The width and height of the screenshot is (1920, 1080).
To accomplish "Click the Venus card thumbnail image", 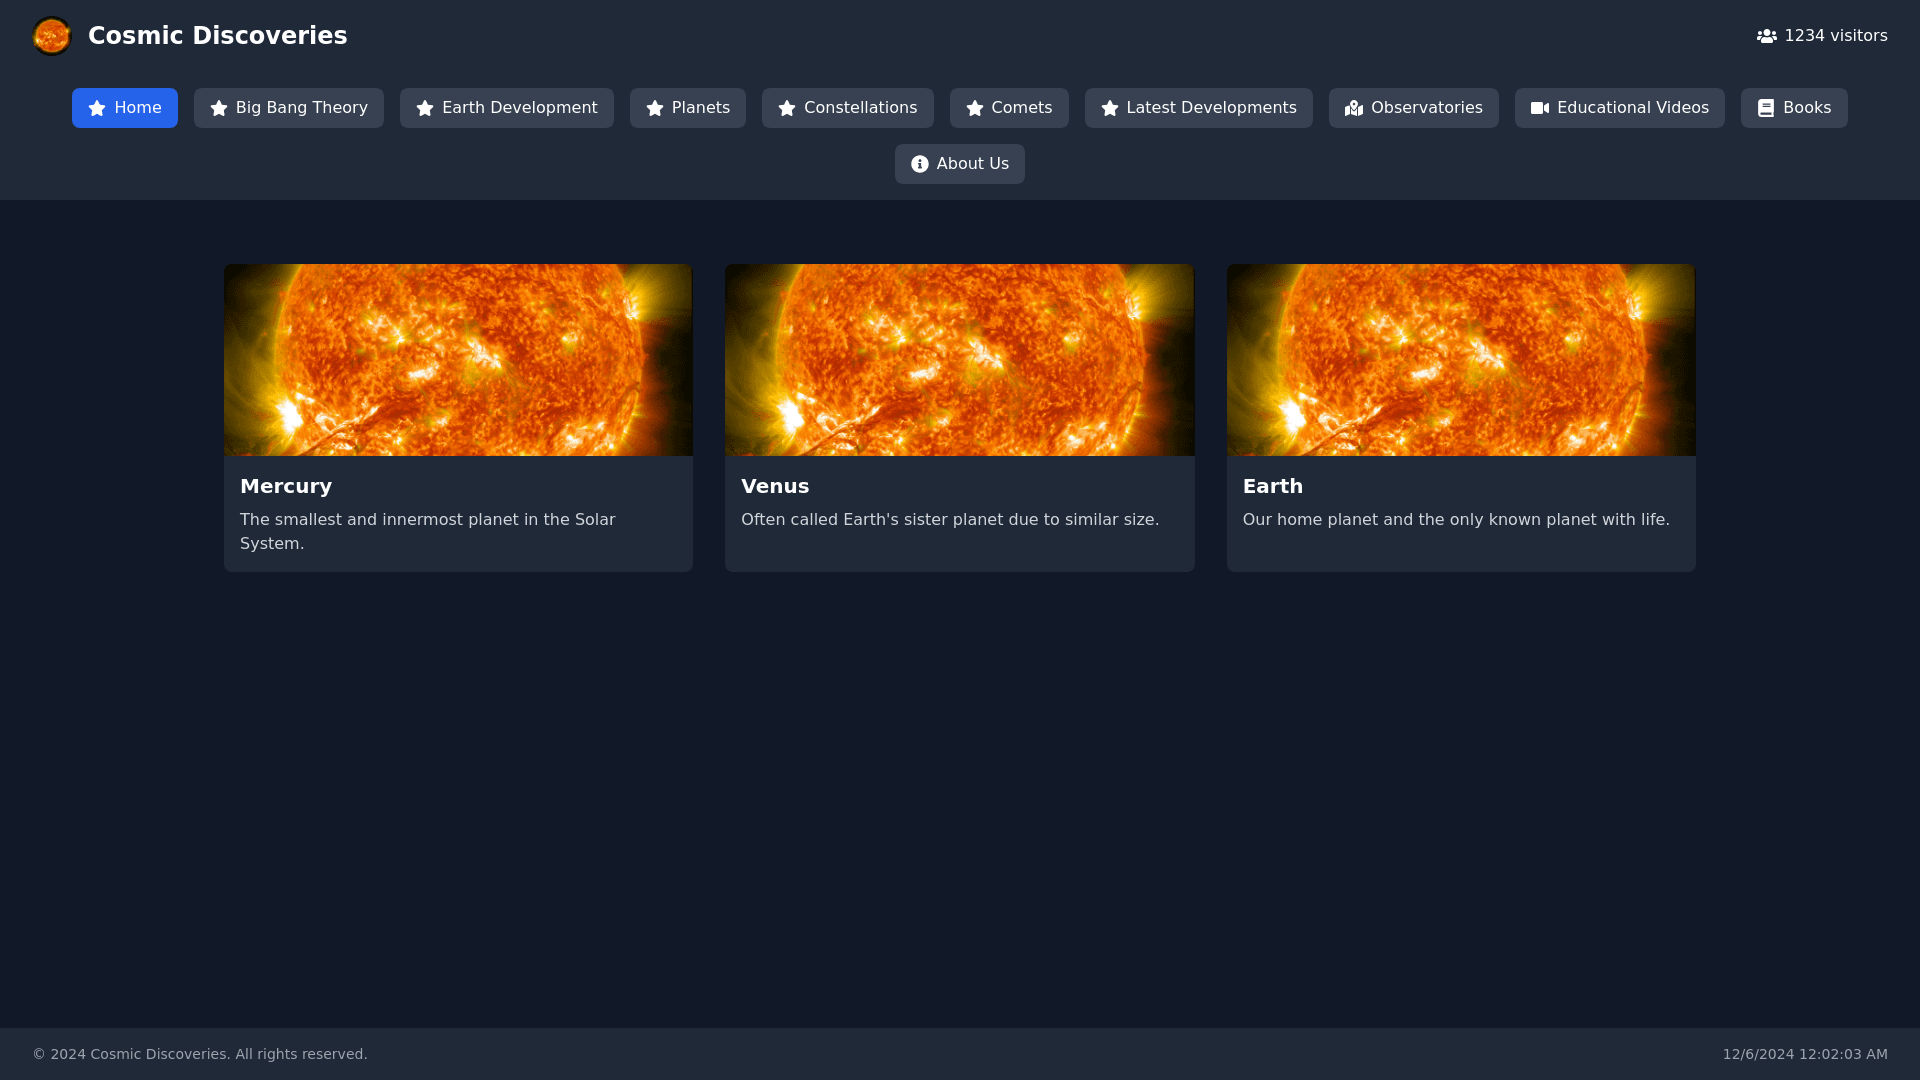I will pos(959,360).
